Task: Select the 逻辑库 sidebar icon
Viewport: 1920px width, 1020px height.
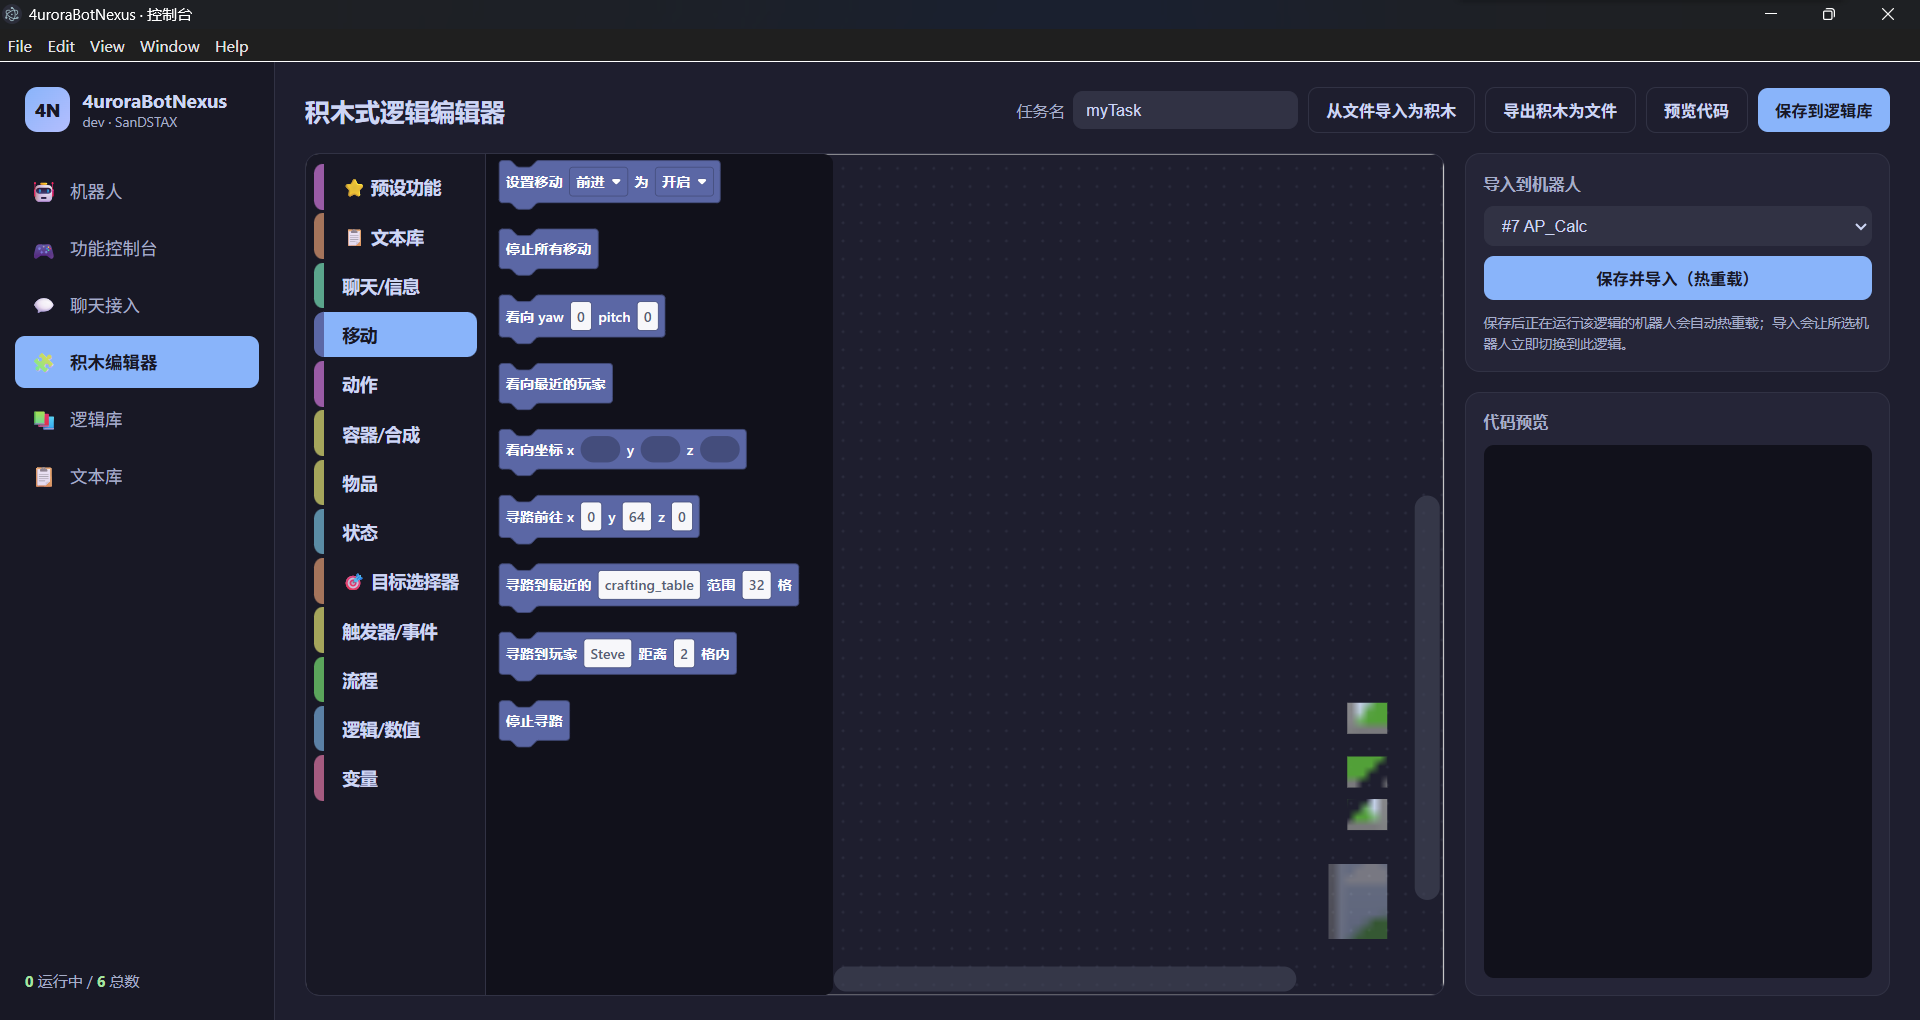Action: click(44, 420)
